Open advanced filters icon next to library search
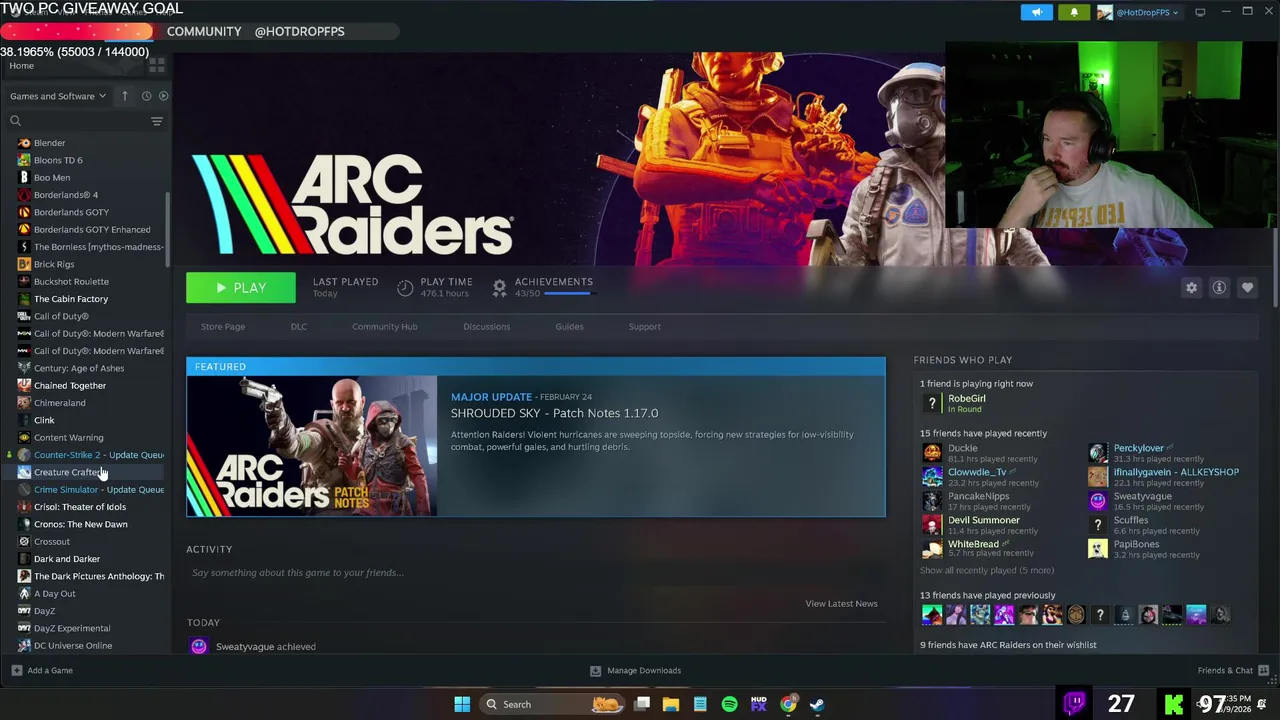 click(157, 121)
